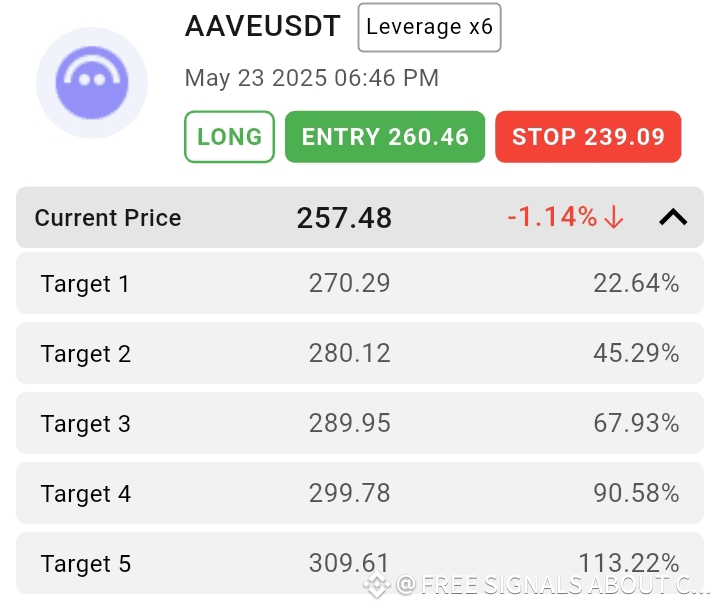Click the LONG position tag
This screenshot has width=719, height=610.
229,137
